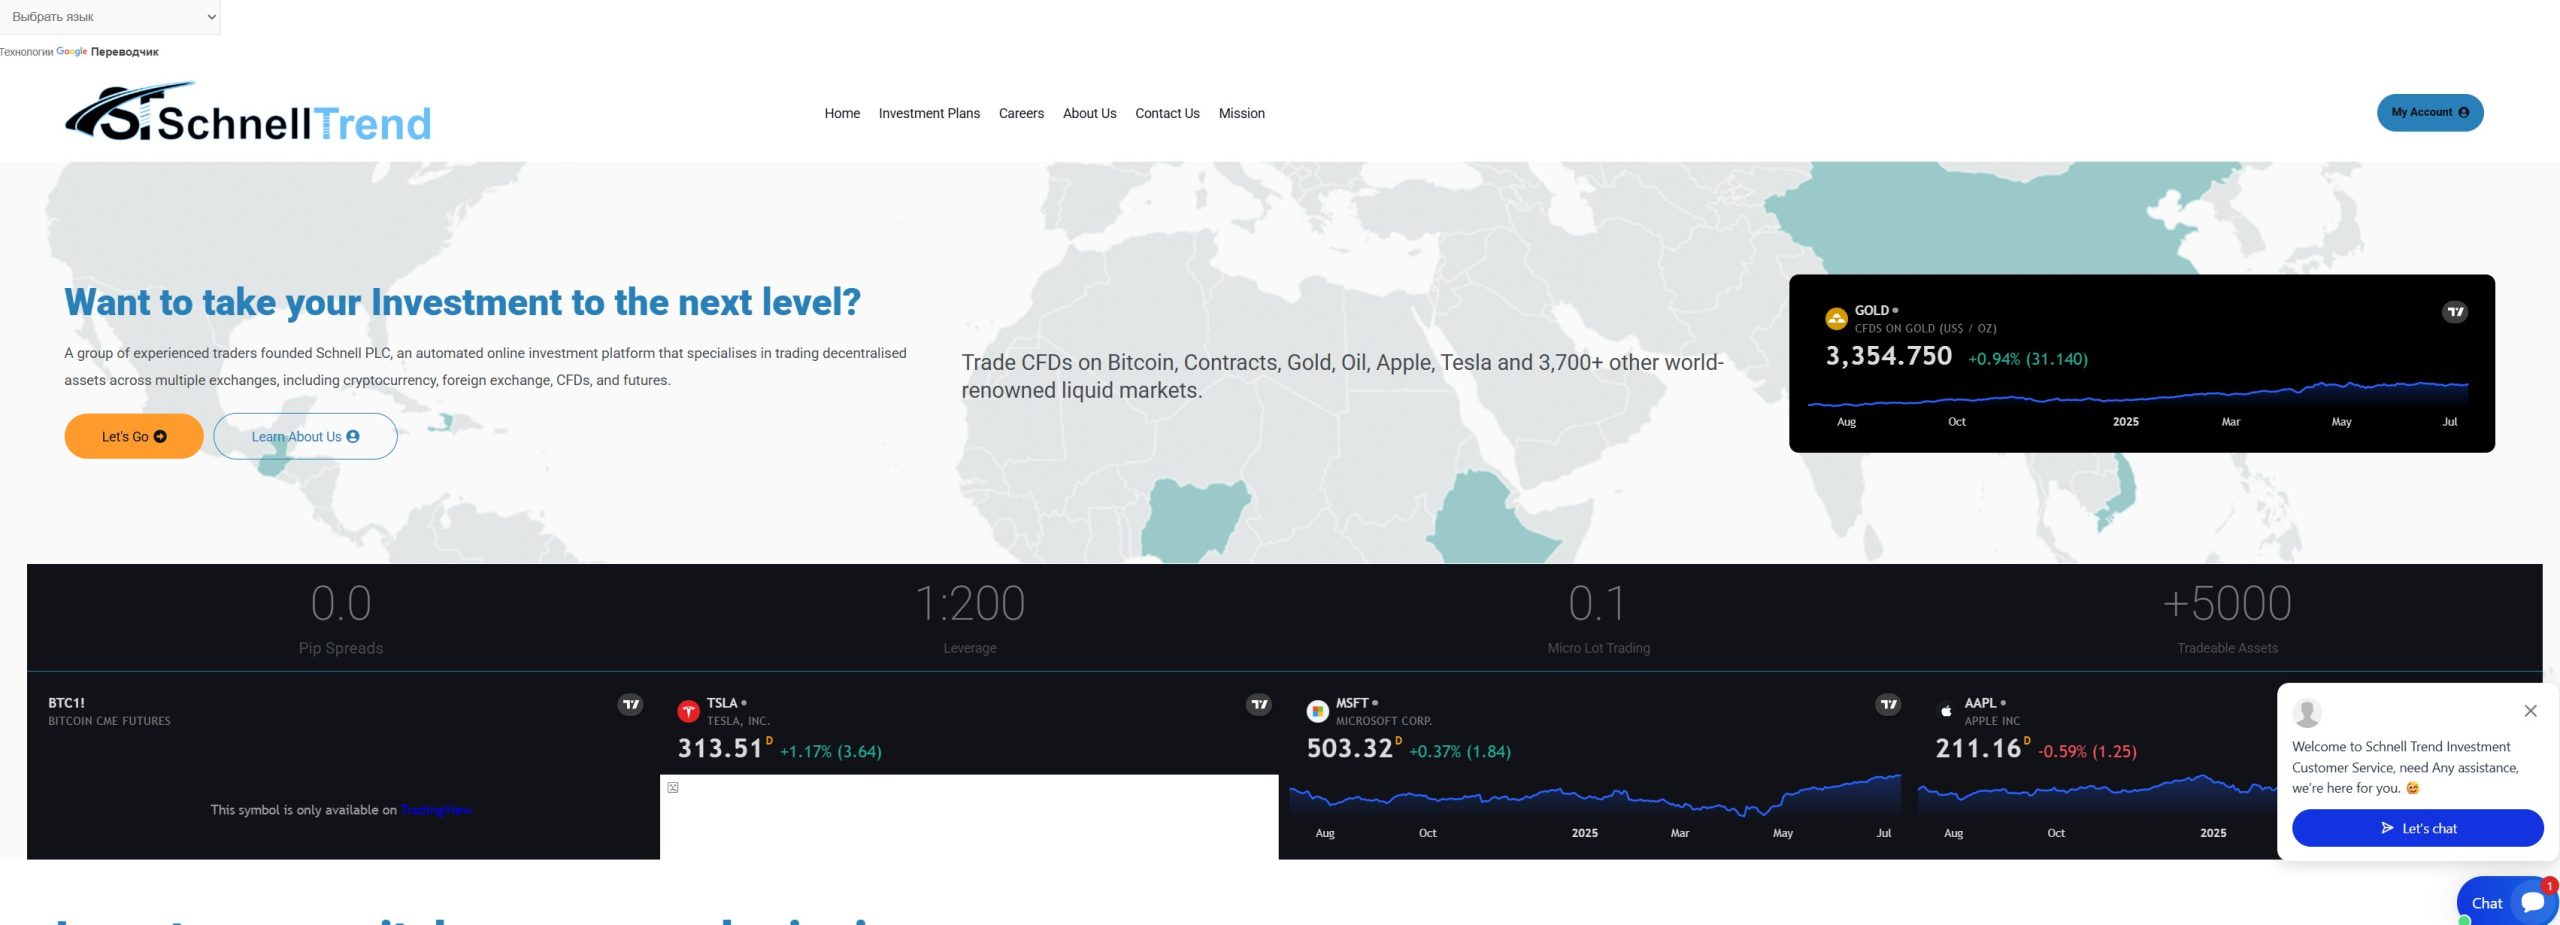The width and height of the screenshot is (2560, 925).
Task: Open the Mission page
Action: coord(1241,114)
